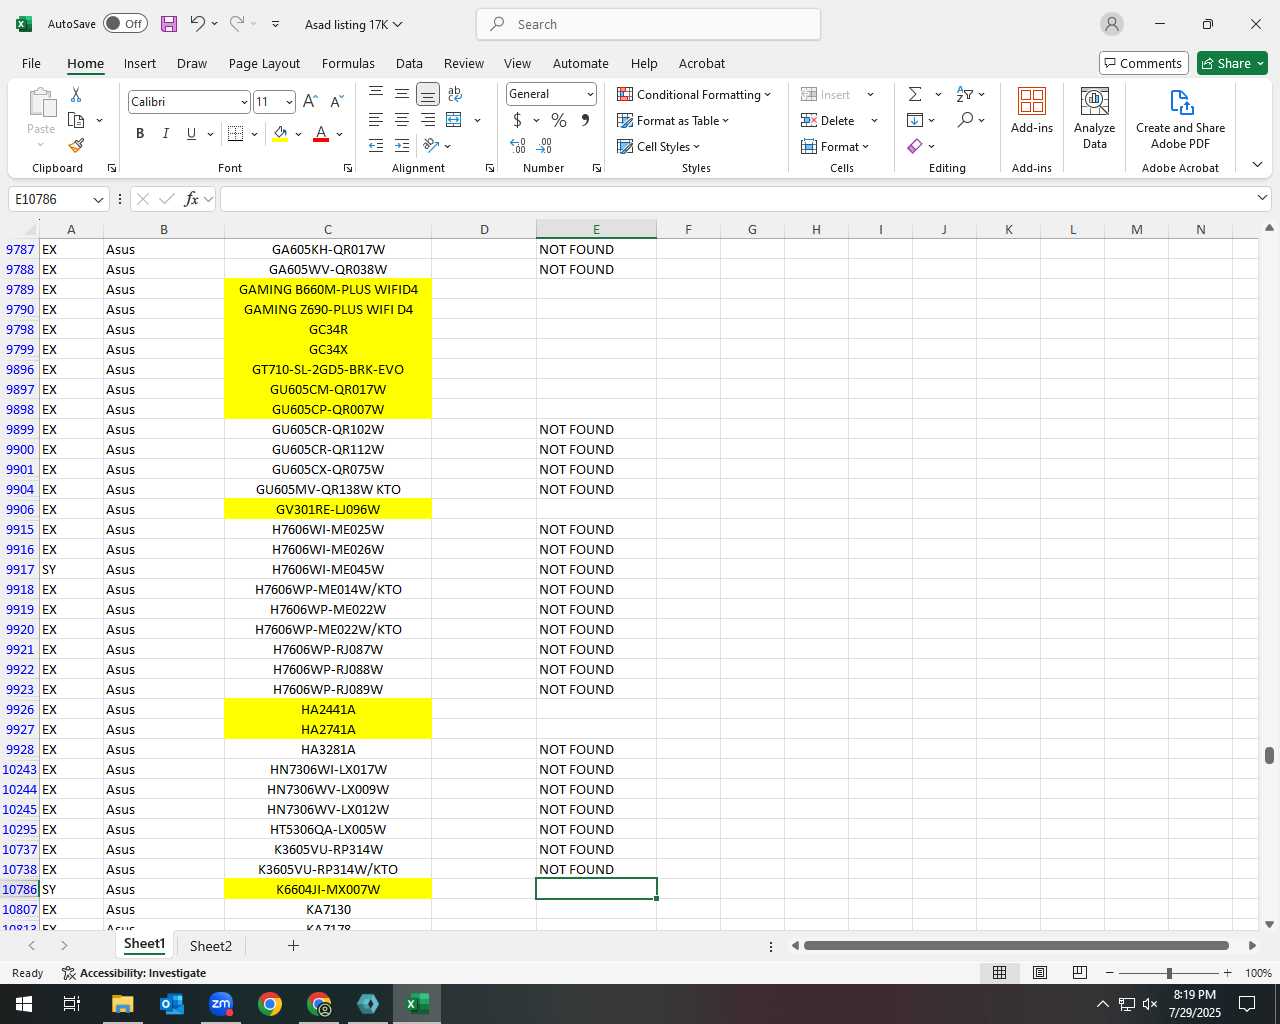Increase font size with large A icon

click(310, 102)
